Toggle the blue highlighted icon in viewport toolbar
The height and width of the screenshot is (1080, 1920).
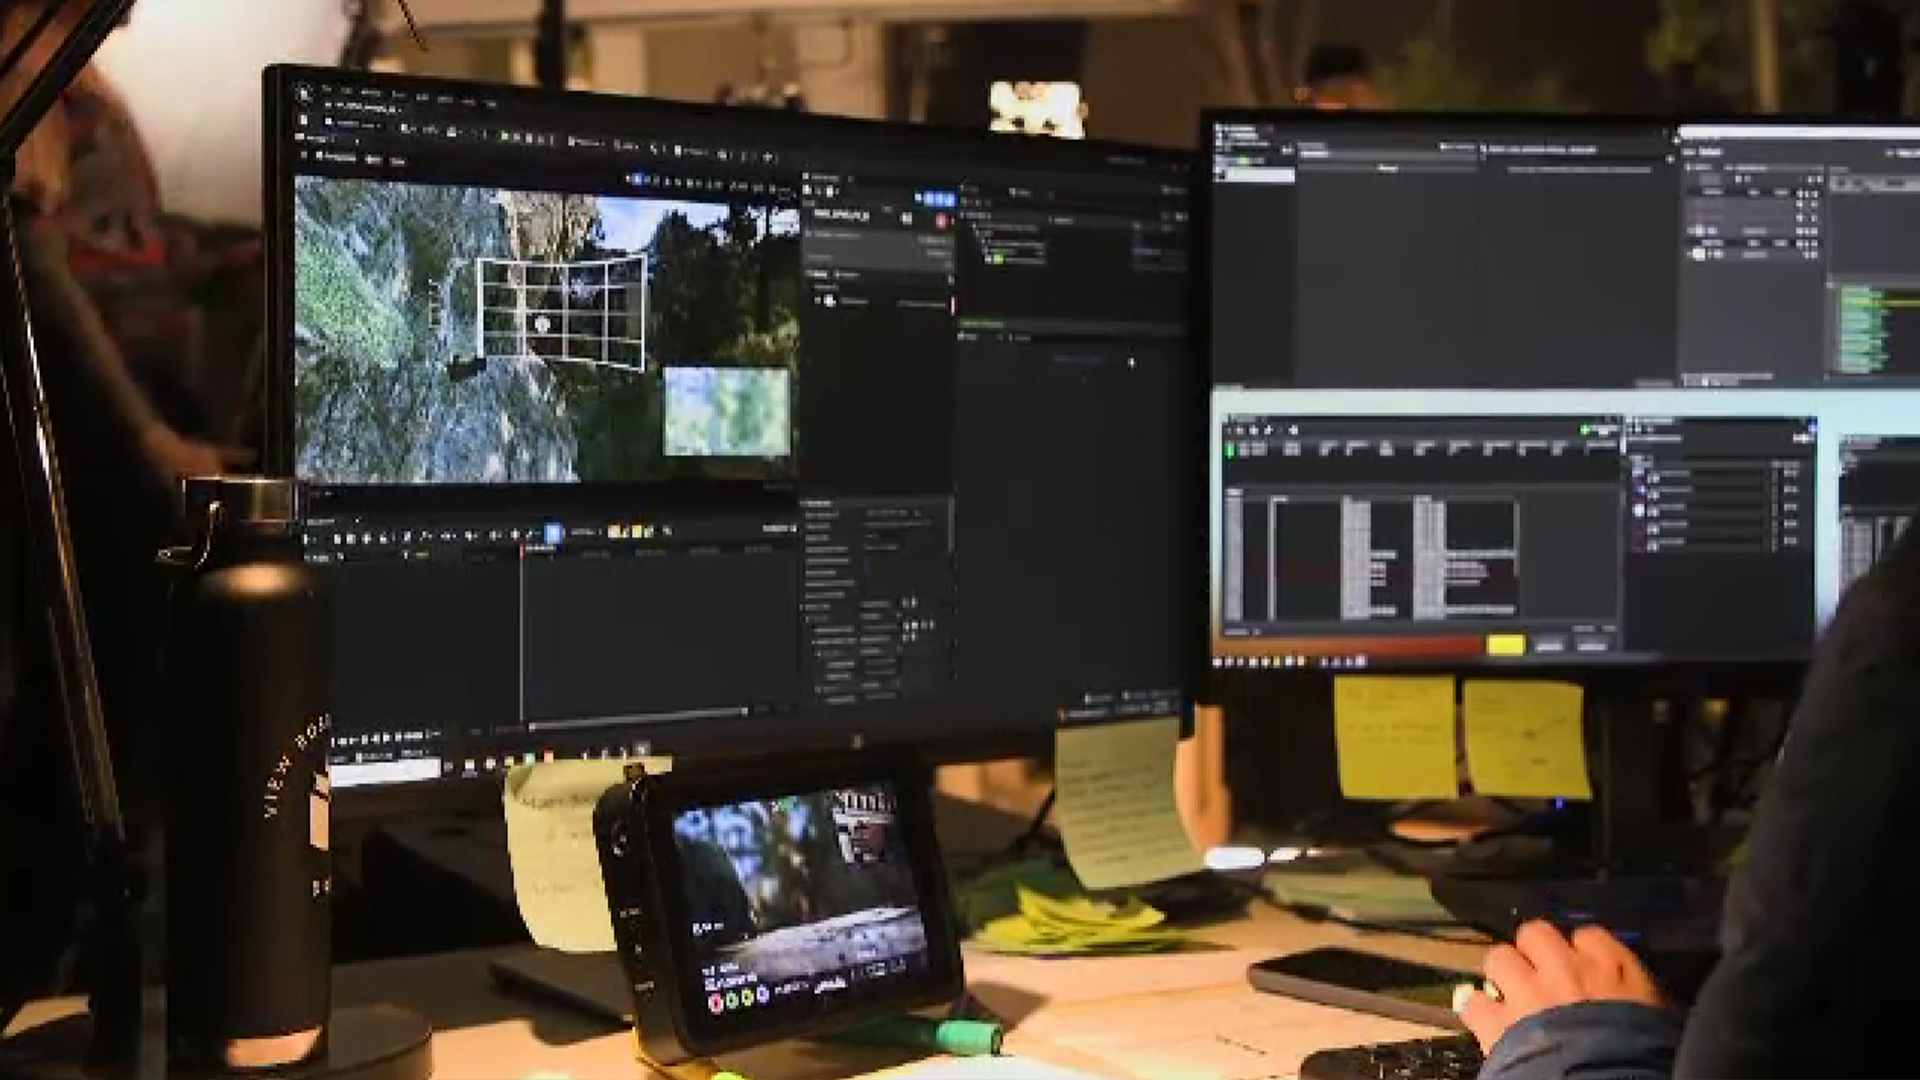(x=636, y=180)
